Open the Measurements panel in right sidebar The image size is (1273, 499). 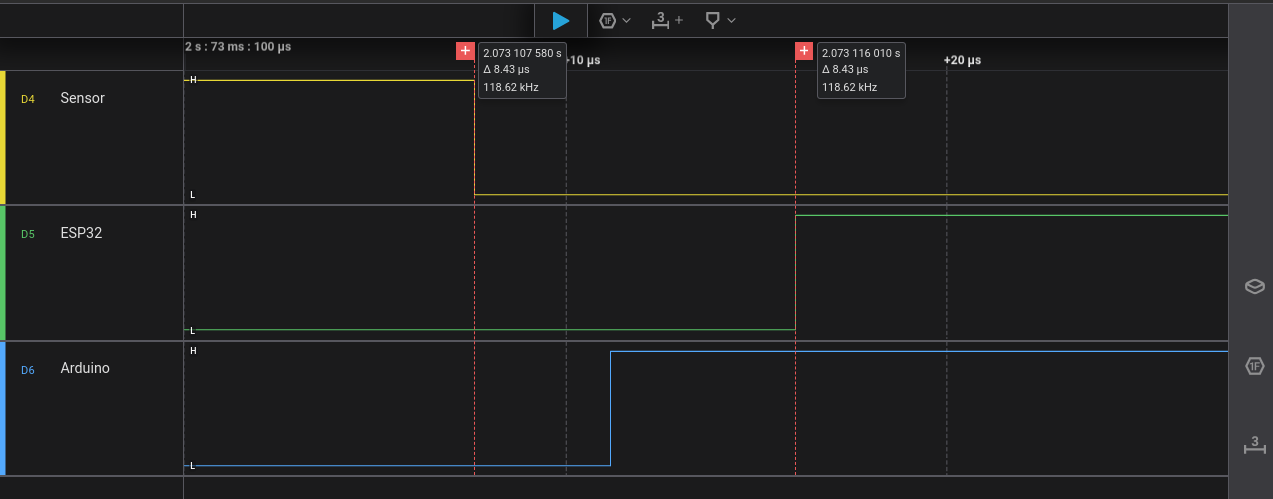pyautogui.click(x=1254, y=444)
